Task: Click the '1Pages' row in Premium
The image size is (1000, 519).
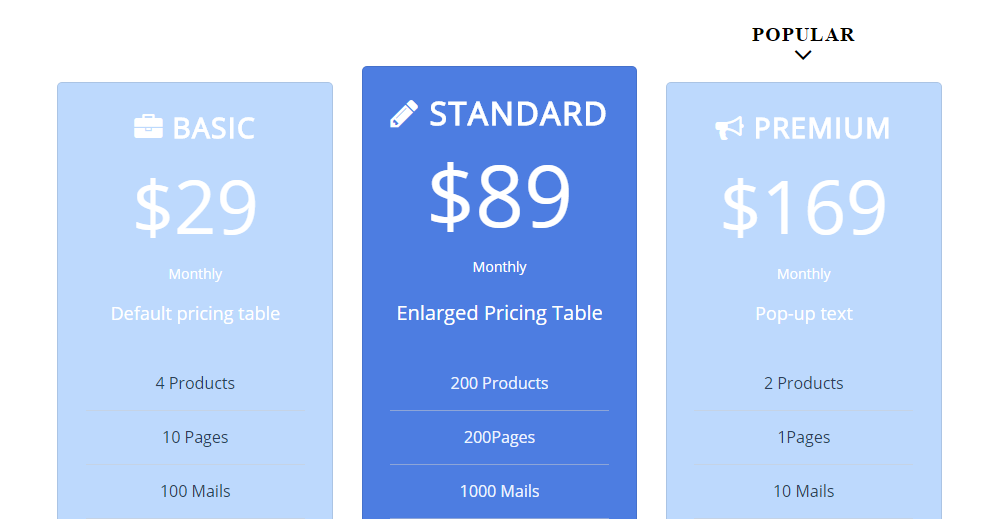Action: point(804,437)
